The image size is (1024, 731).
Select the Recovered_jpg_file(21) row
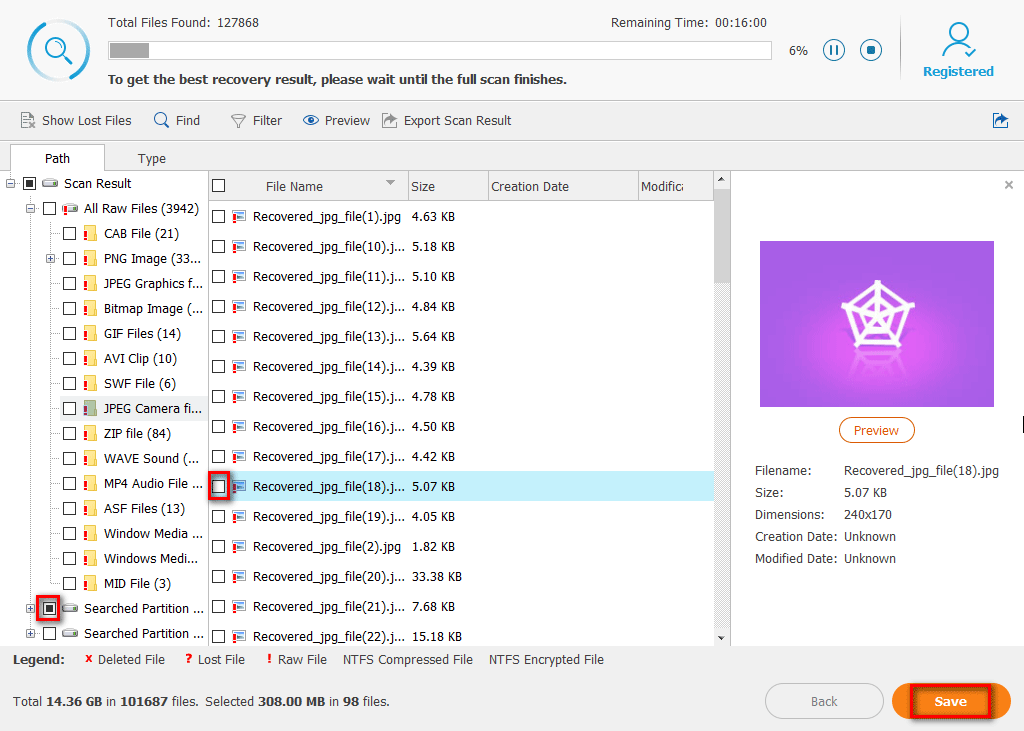point(461,606)
